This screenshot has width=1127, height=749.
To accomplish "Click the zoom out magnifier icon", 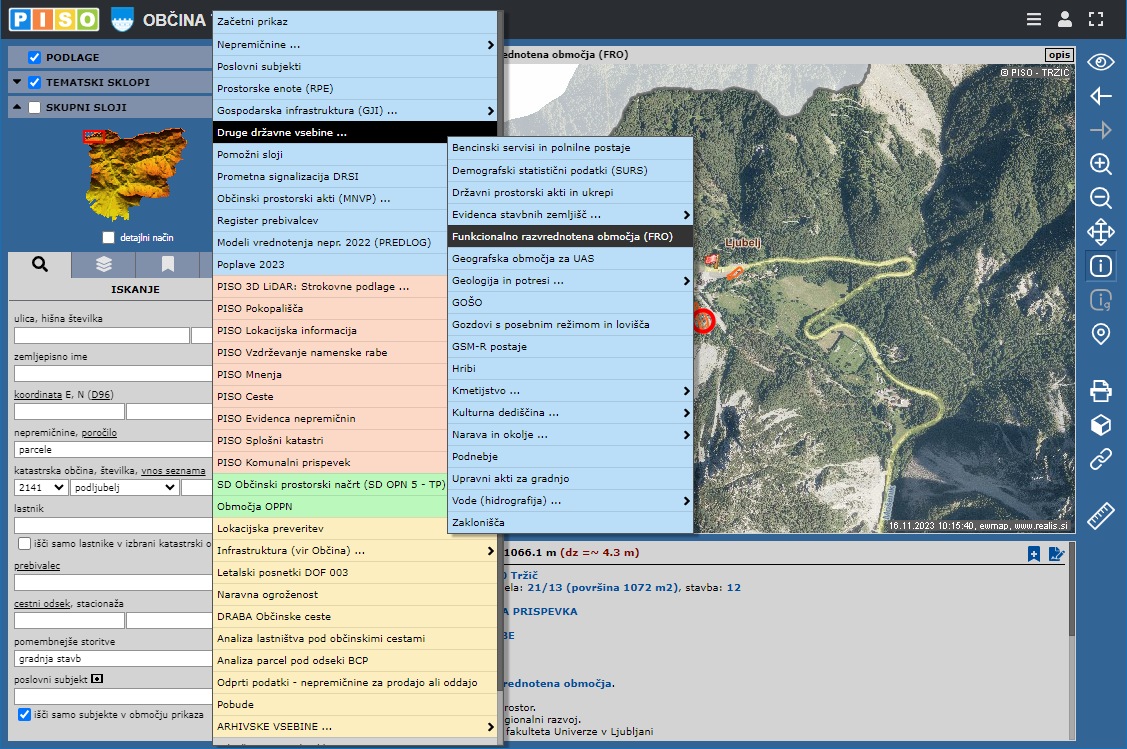I will [x=1101, y=198].
